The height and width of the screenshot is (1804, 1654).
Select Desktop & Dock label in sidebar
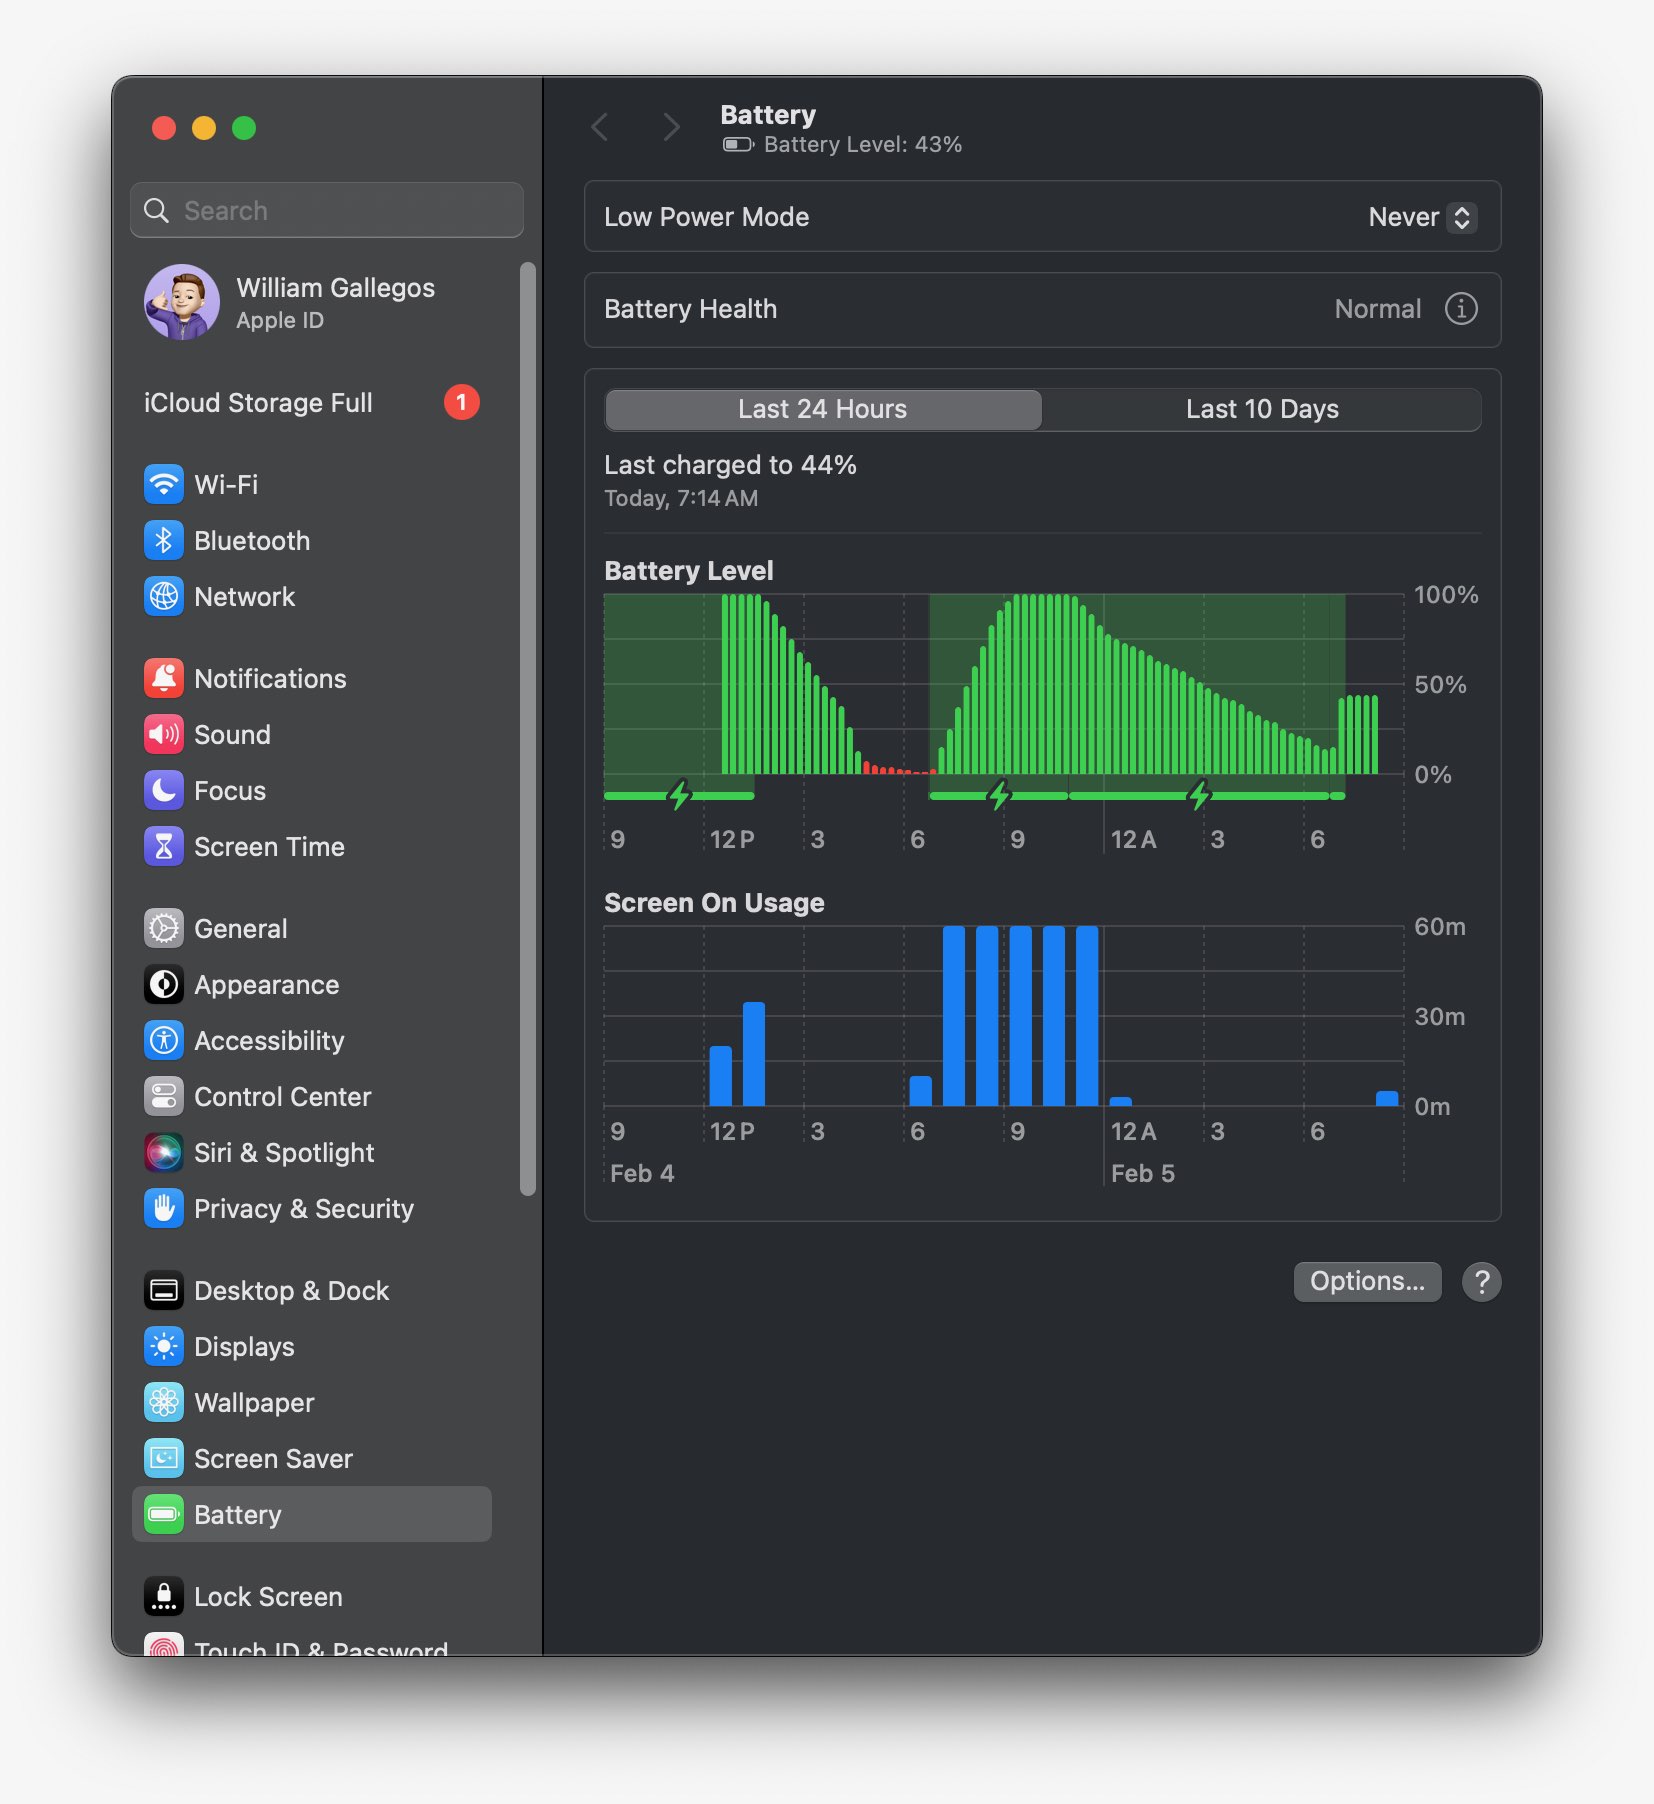pos(291,1291)
